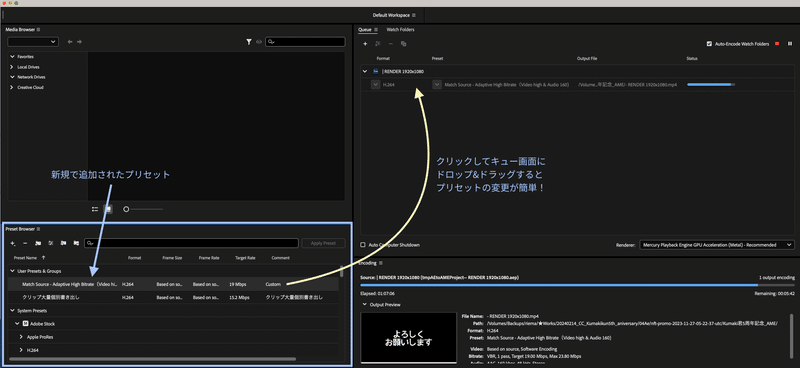800x368 pixels.
Task: Expand the H.264 preset folder
Action: [21, 350]
